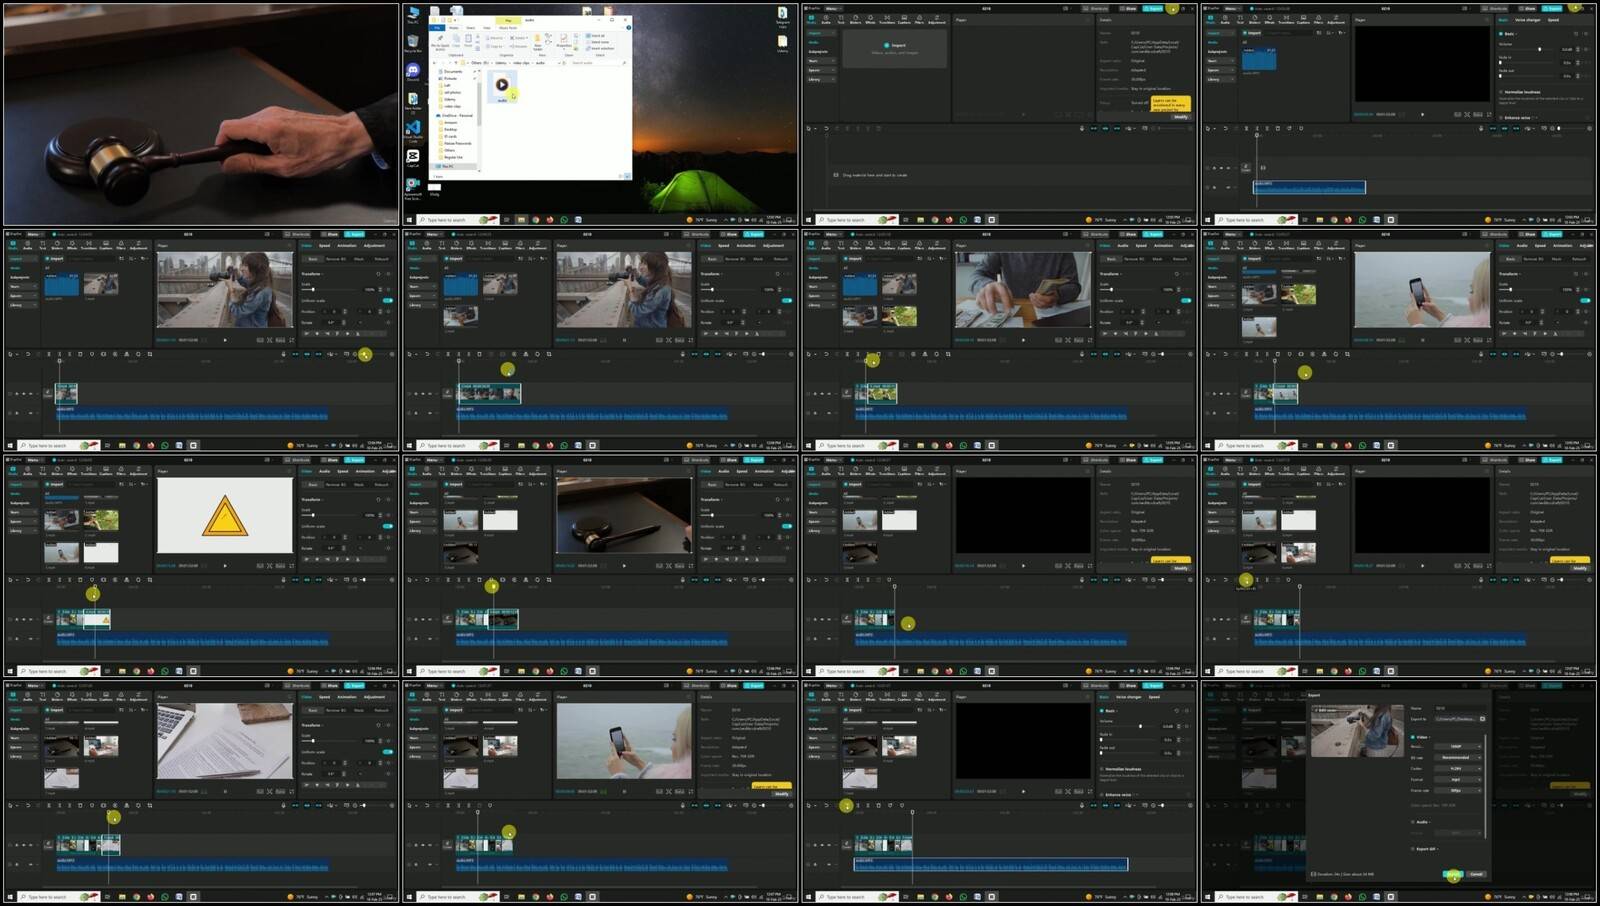Open the Discord desktop shortcut icon

[x=413, y=70]
